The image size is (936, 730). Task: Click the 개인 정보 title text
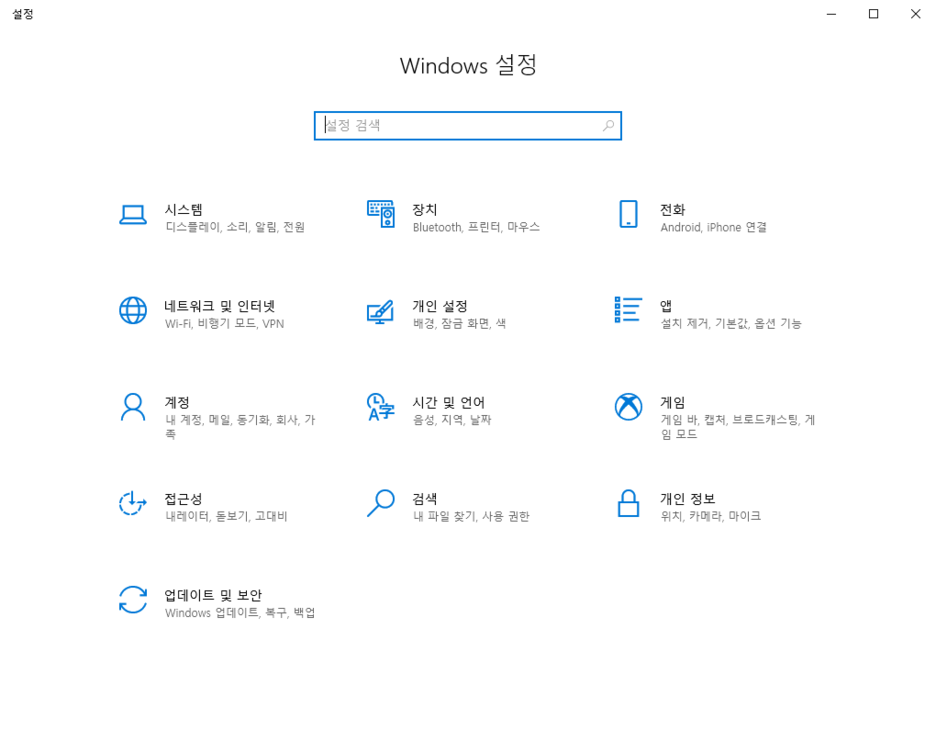[687, 499]
